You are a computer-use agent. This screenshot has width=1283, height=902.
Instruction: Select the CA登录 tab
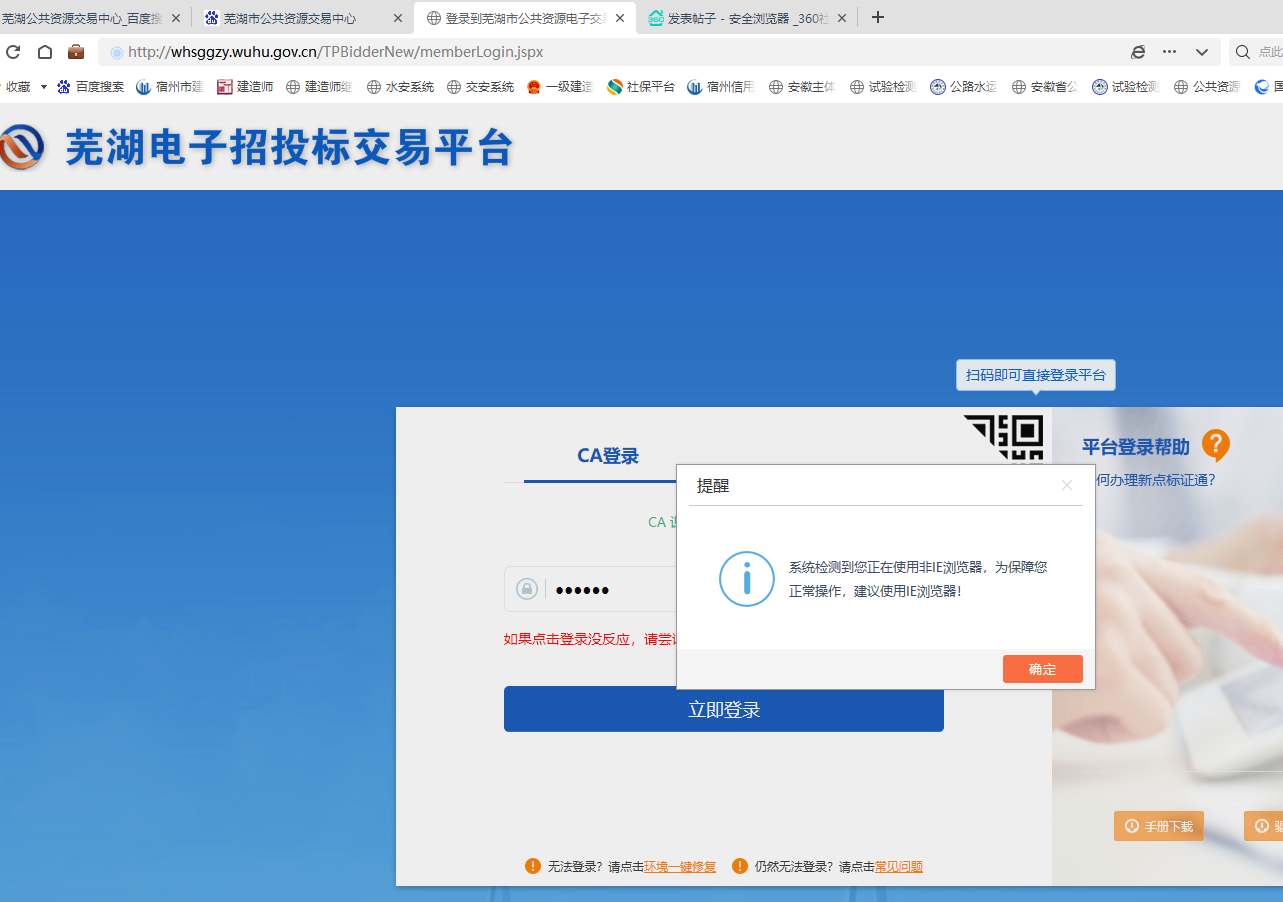coord(608,456)
